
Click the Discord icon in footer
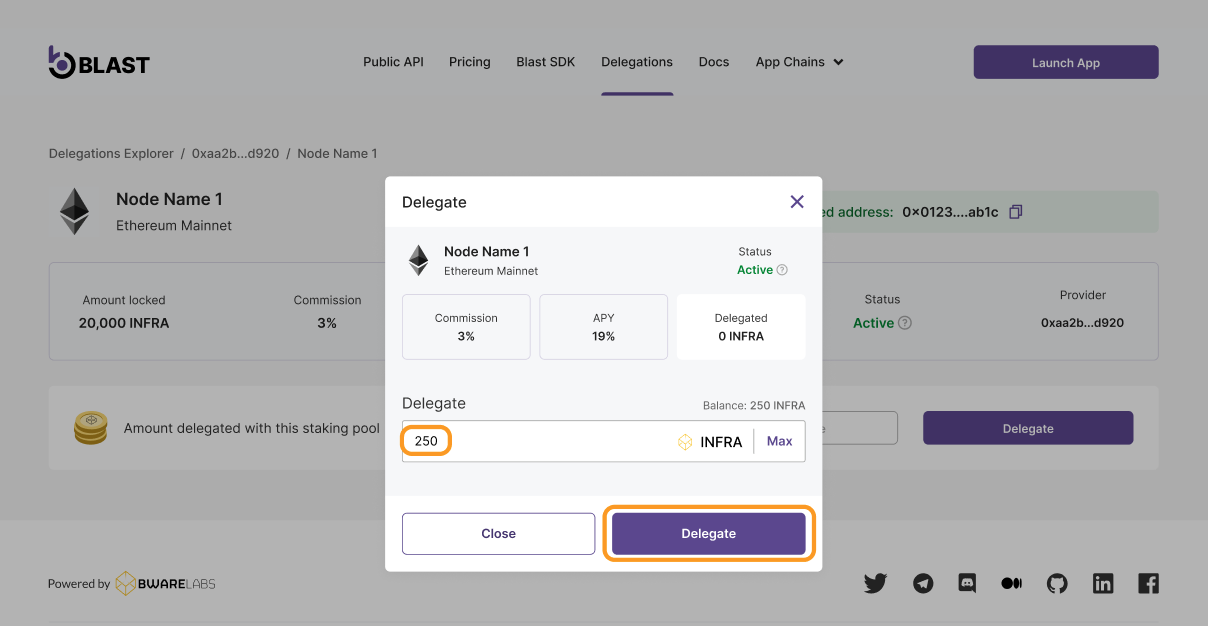[967, 583]
